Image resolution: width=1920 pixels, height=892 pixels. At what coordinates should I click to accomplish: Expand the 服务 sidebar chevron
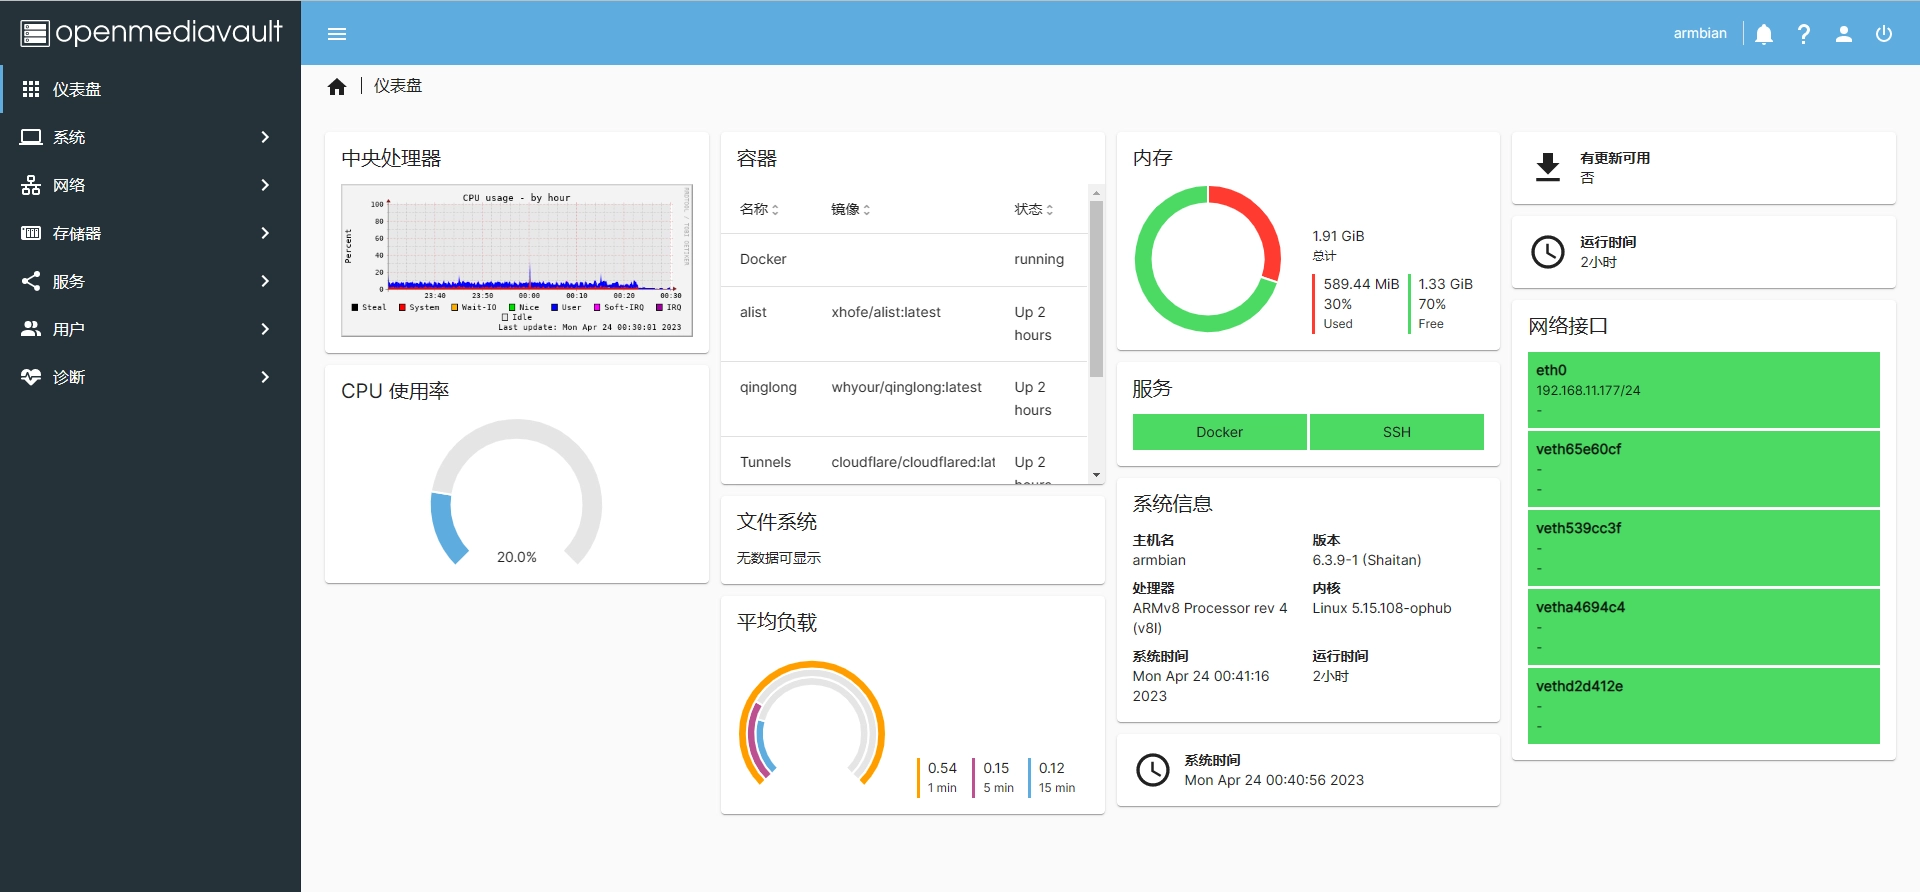[x=265, y=281]
